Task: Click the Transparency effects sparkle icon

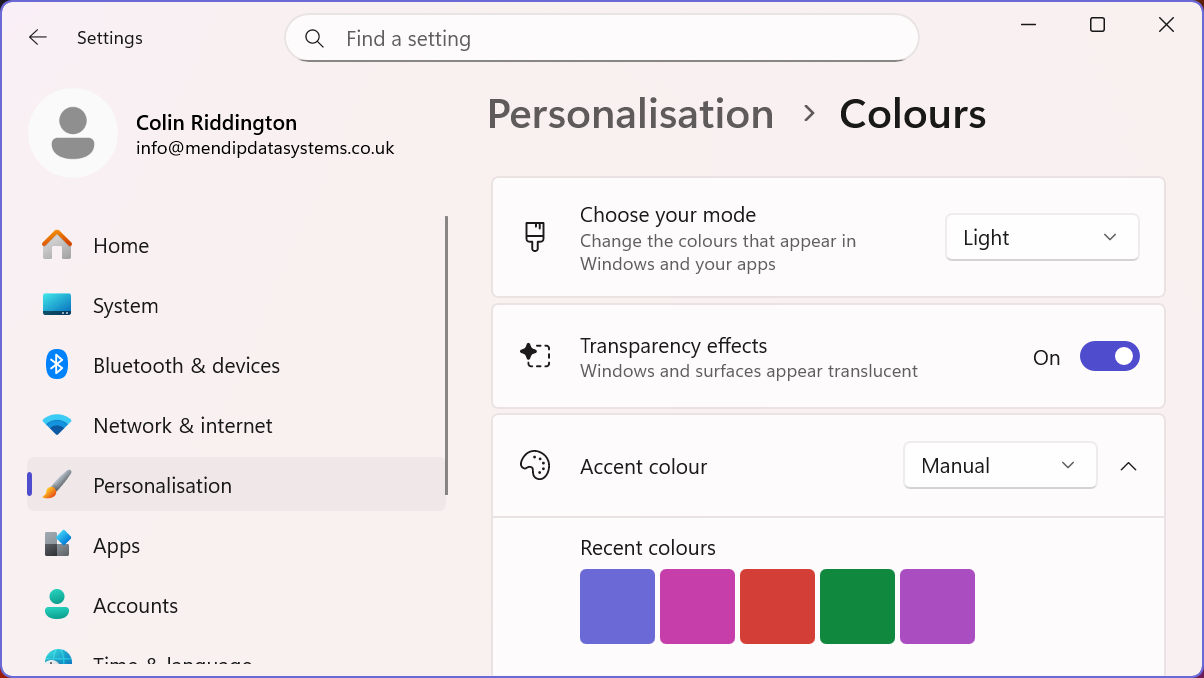Action: click(x=535, y=356)
